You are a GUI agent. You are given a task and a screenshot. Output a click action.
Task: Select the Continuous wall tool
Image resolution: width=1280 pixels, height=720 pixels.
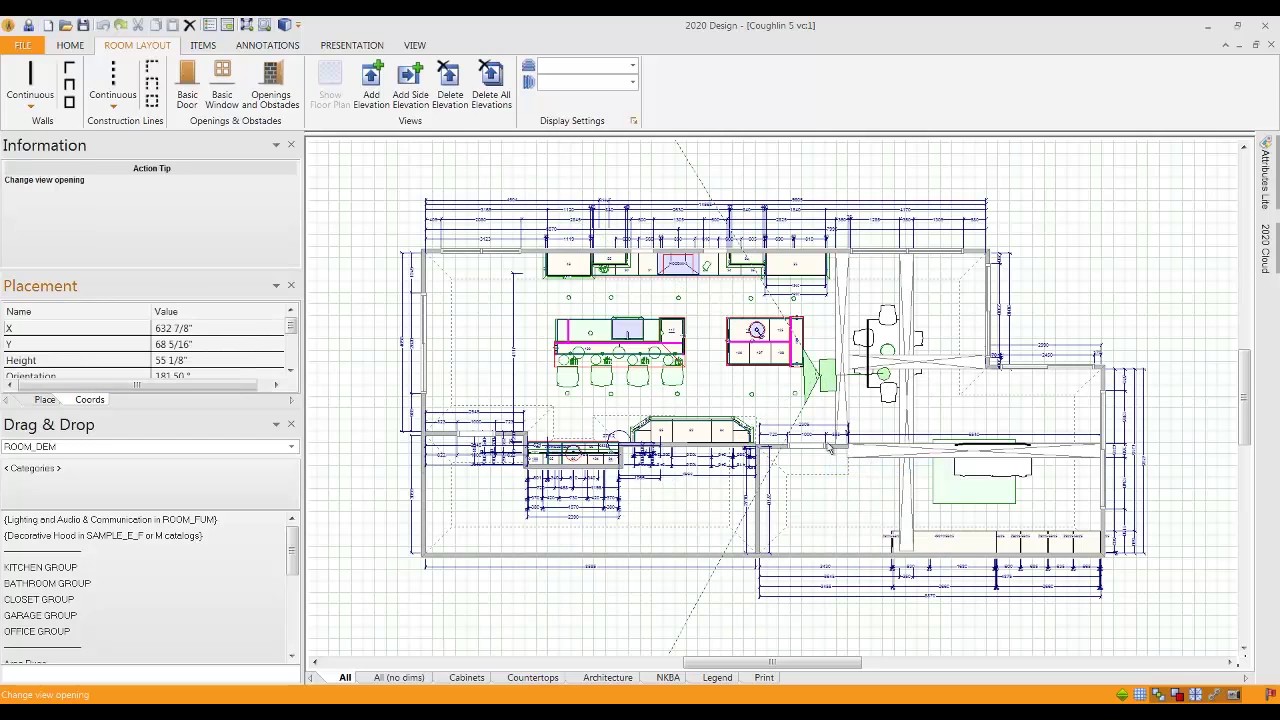pos(30,80)
